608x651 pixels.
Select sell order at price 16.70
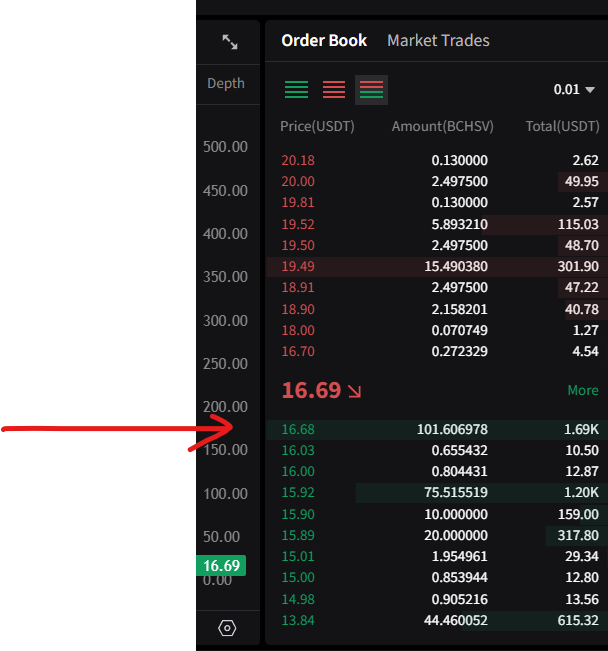point(437,352)
